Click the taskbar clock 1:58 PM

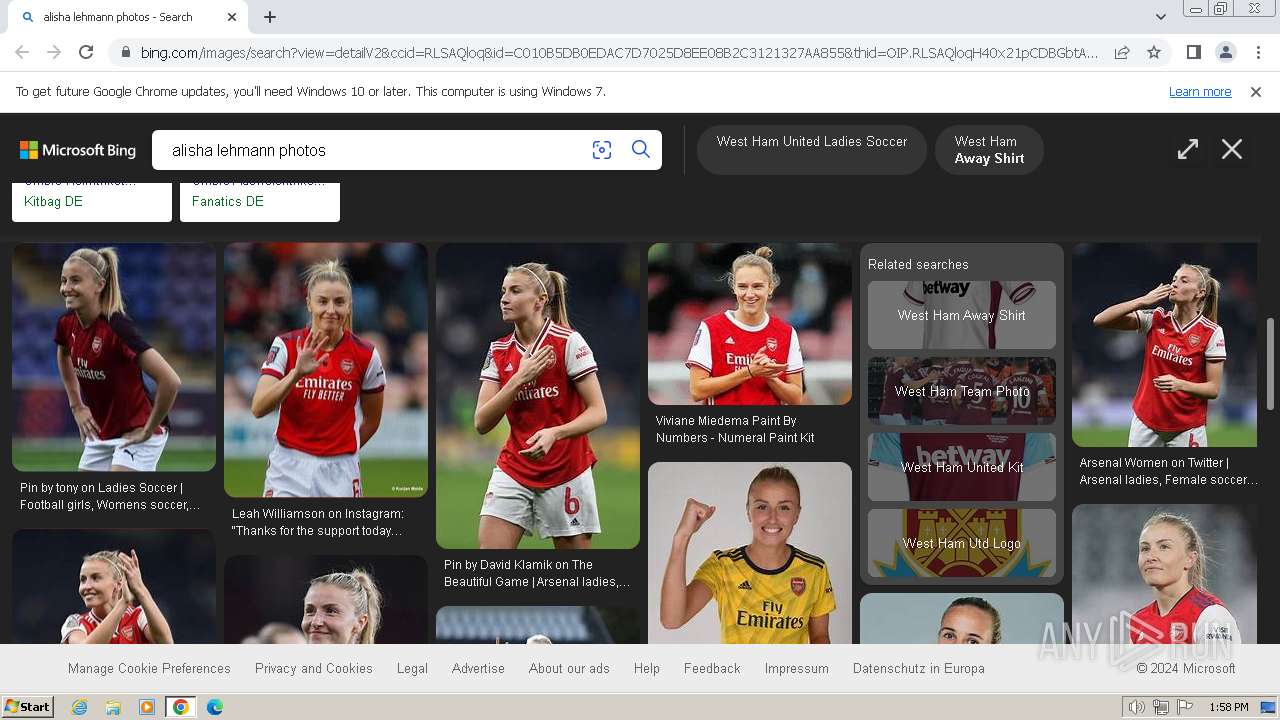[x=1228, y=707]
